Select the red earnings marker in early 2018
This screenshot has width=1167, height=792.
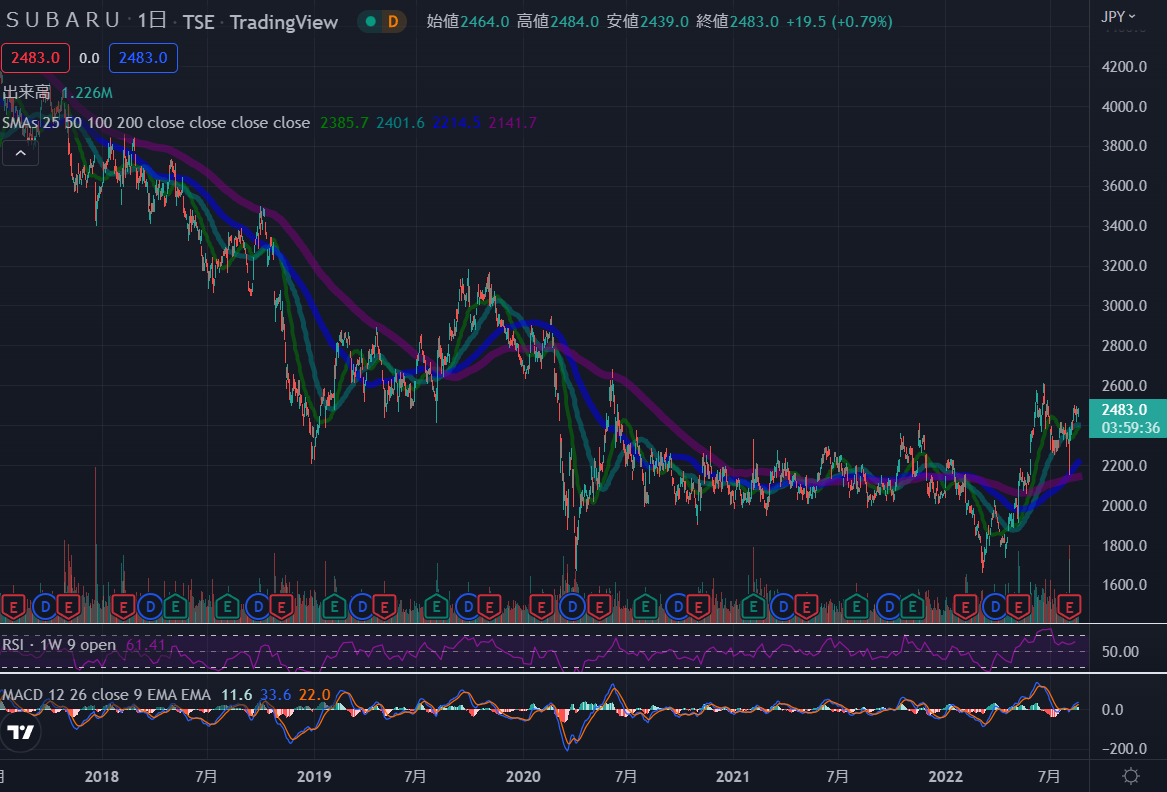pos(123,607)
